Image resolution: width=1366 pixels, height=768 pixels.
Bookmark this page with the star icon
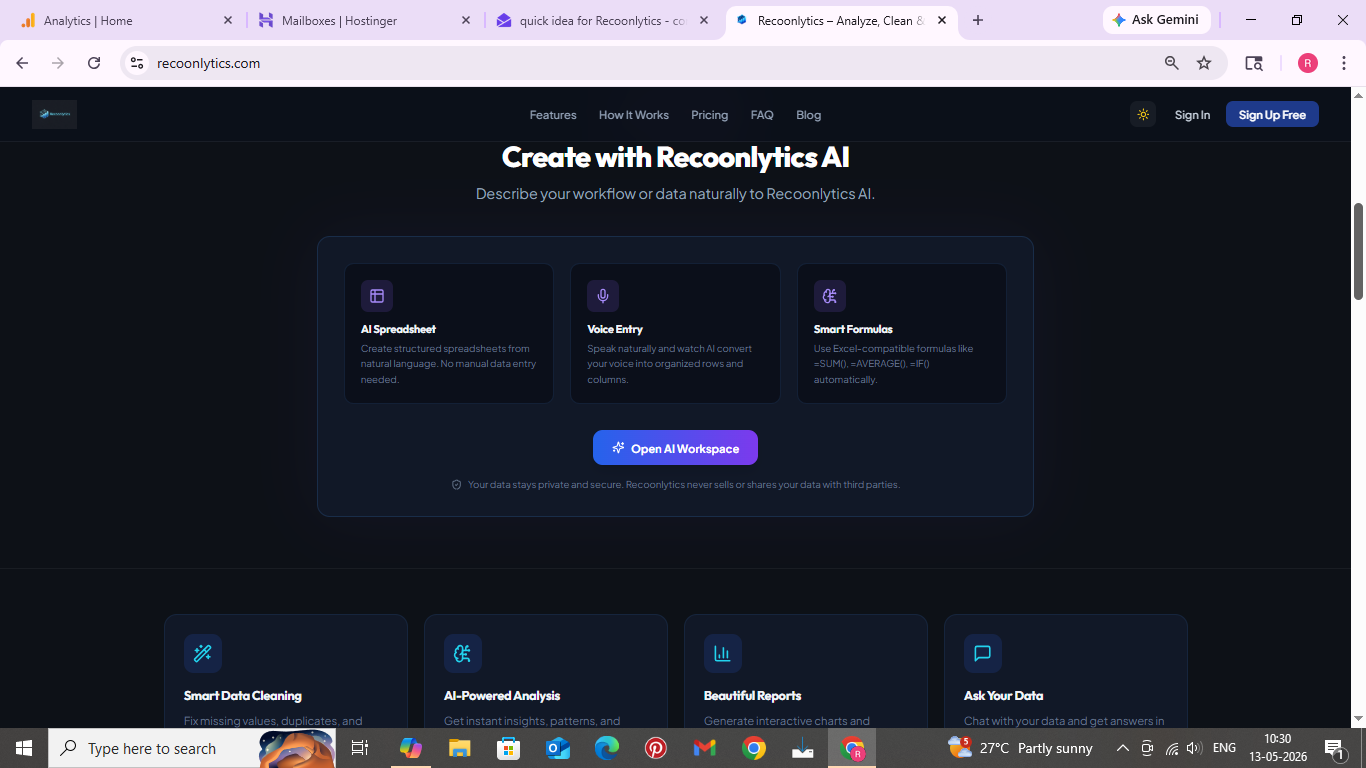click(1204, 63)
